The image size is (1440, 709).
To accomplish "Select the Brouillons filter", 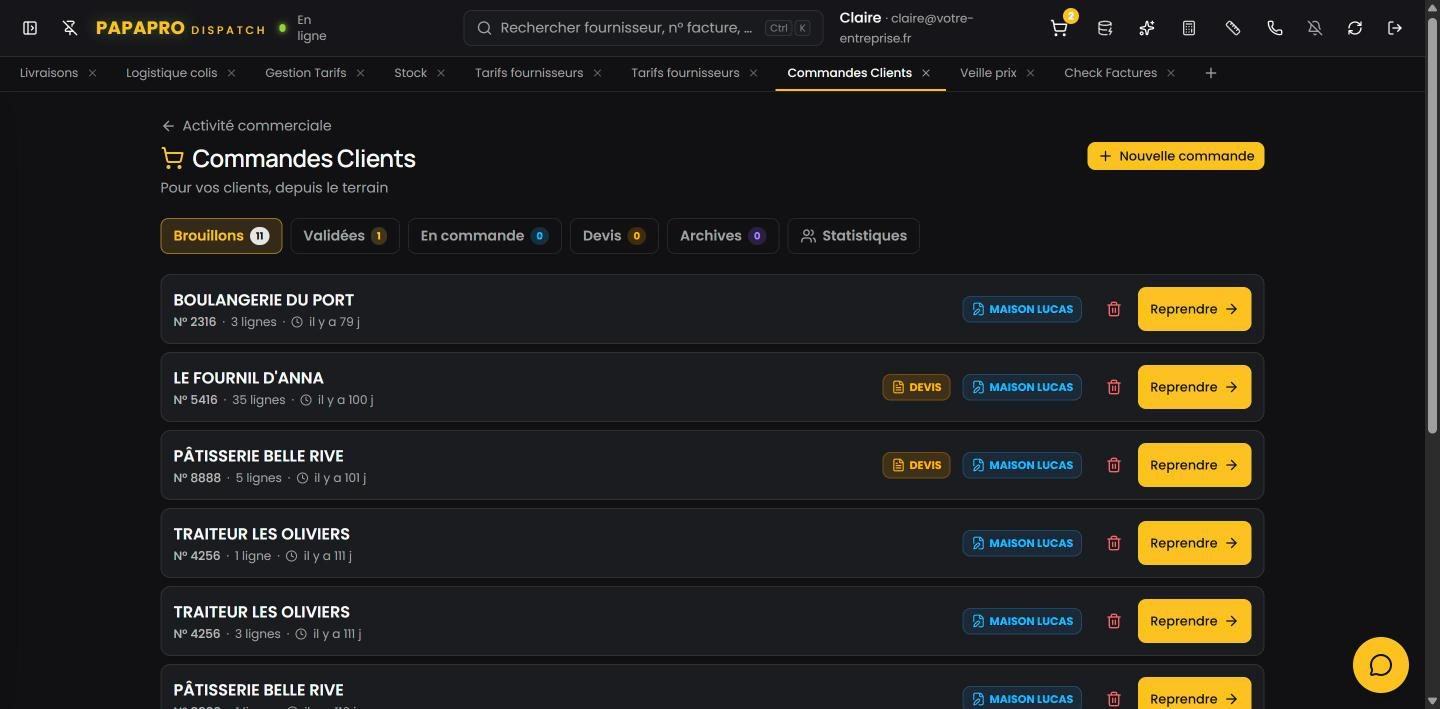I will click(x=221, y=236).
